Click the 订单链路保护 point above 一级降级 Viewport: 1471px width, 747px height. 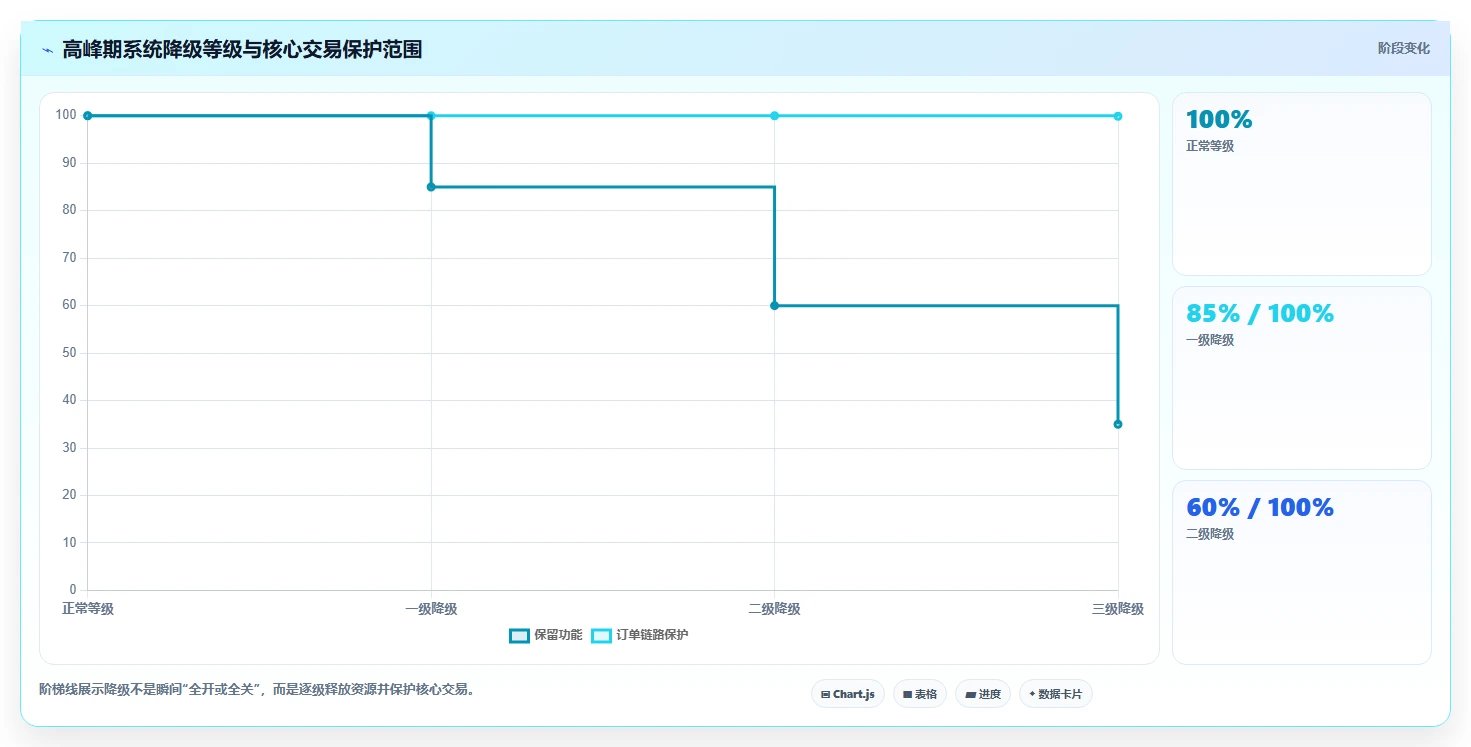pyautogui.click(x=431, y=116)
